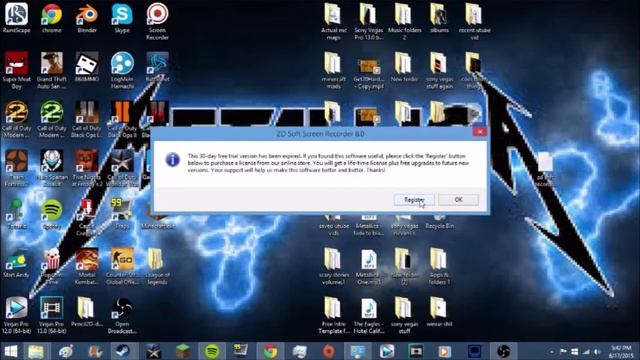Select the recent utube vid folder
This screenshot has width=640, height=360.
click(x=474, y=21)
